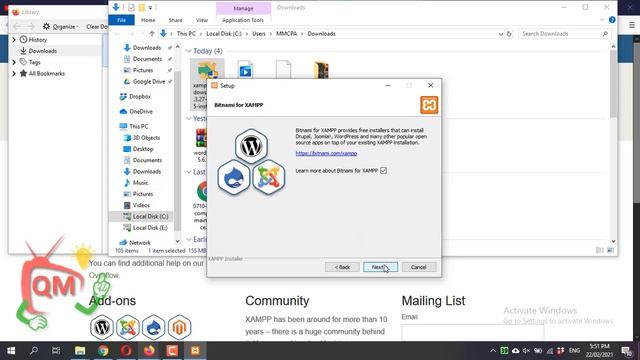
Task: Open Windows taskbar search
Action: click(34, 350)
